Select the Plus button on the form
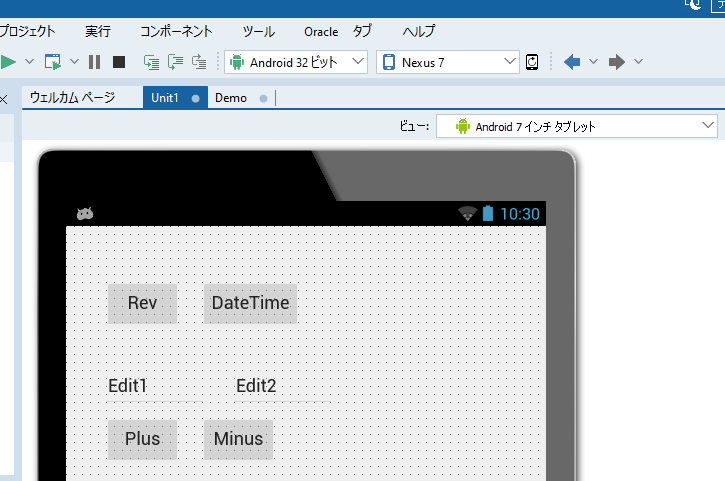 click(142, 439)
